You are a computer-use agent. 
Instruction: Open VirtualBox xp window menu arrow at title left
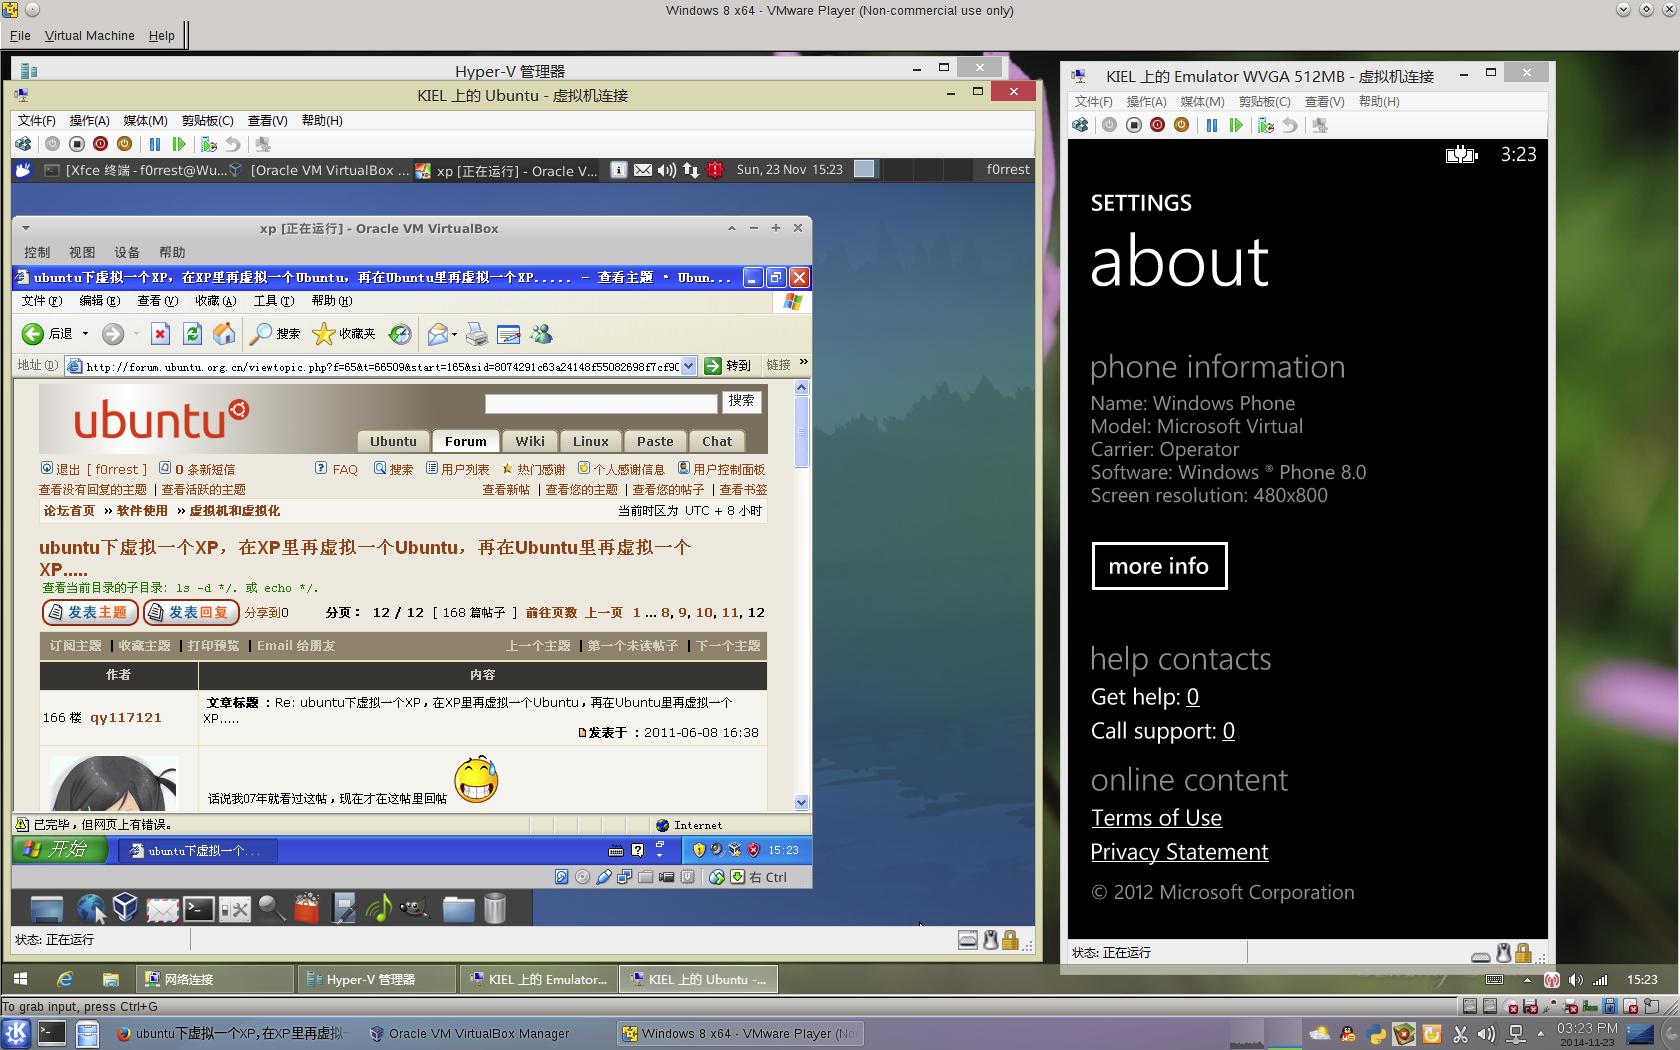pos(26,228)
